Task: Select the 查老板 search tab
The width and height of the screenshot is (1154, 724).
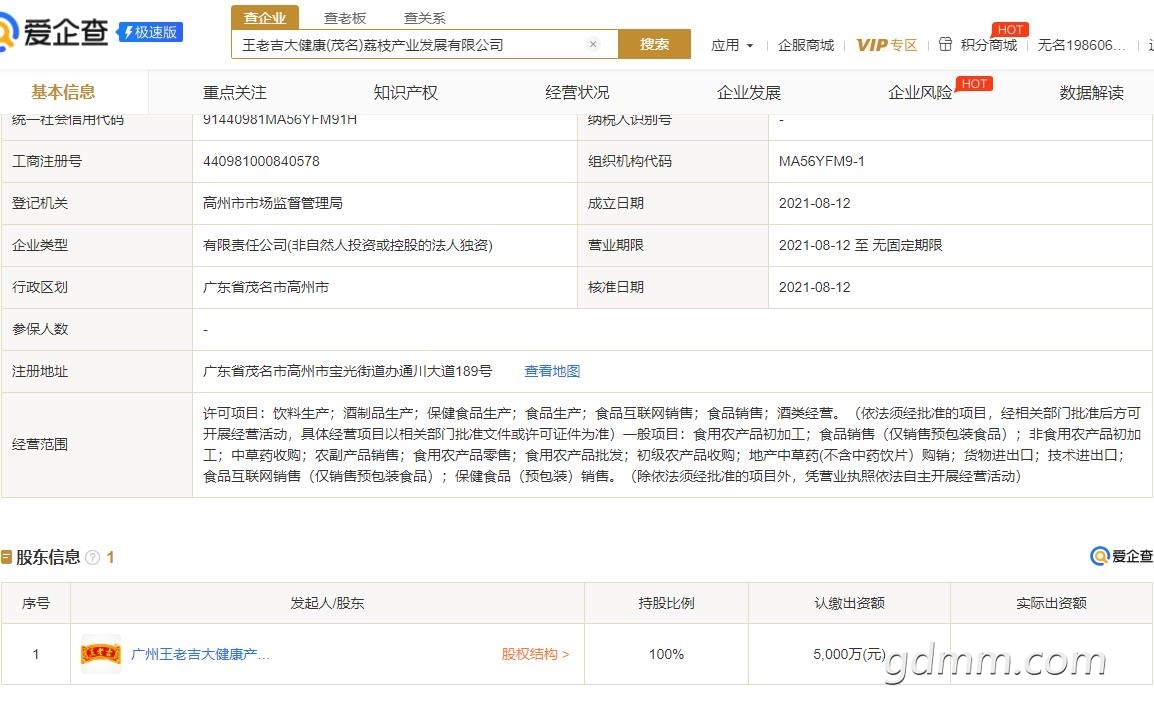Action: point(344,18)
